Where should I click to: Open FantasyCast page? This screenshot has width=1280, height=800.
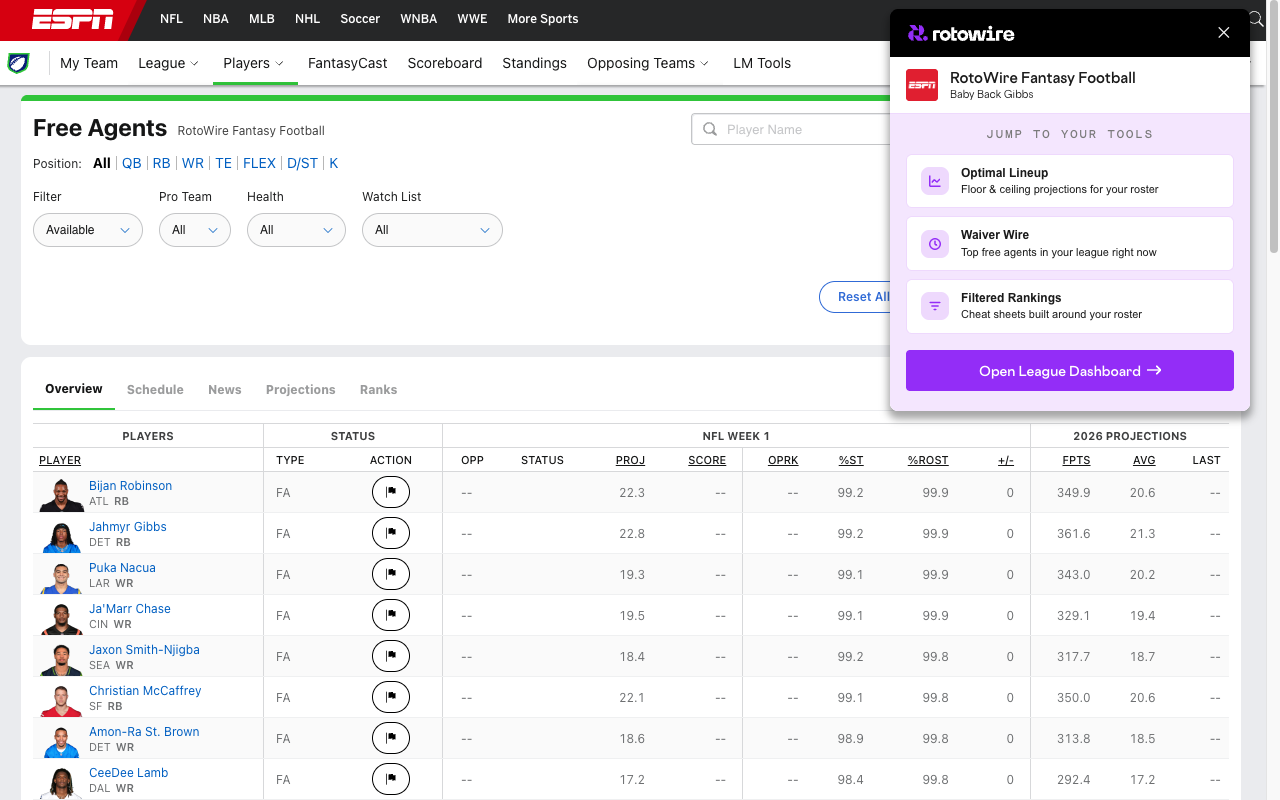tap(348, 63)
